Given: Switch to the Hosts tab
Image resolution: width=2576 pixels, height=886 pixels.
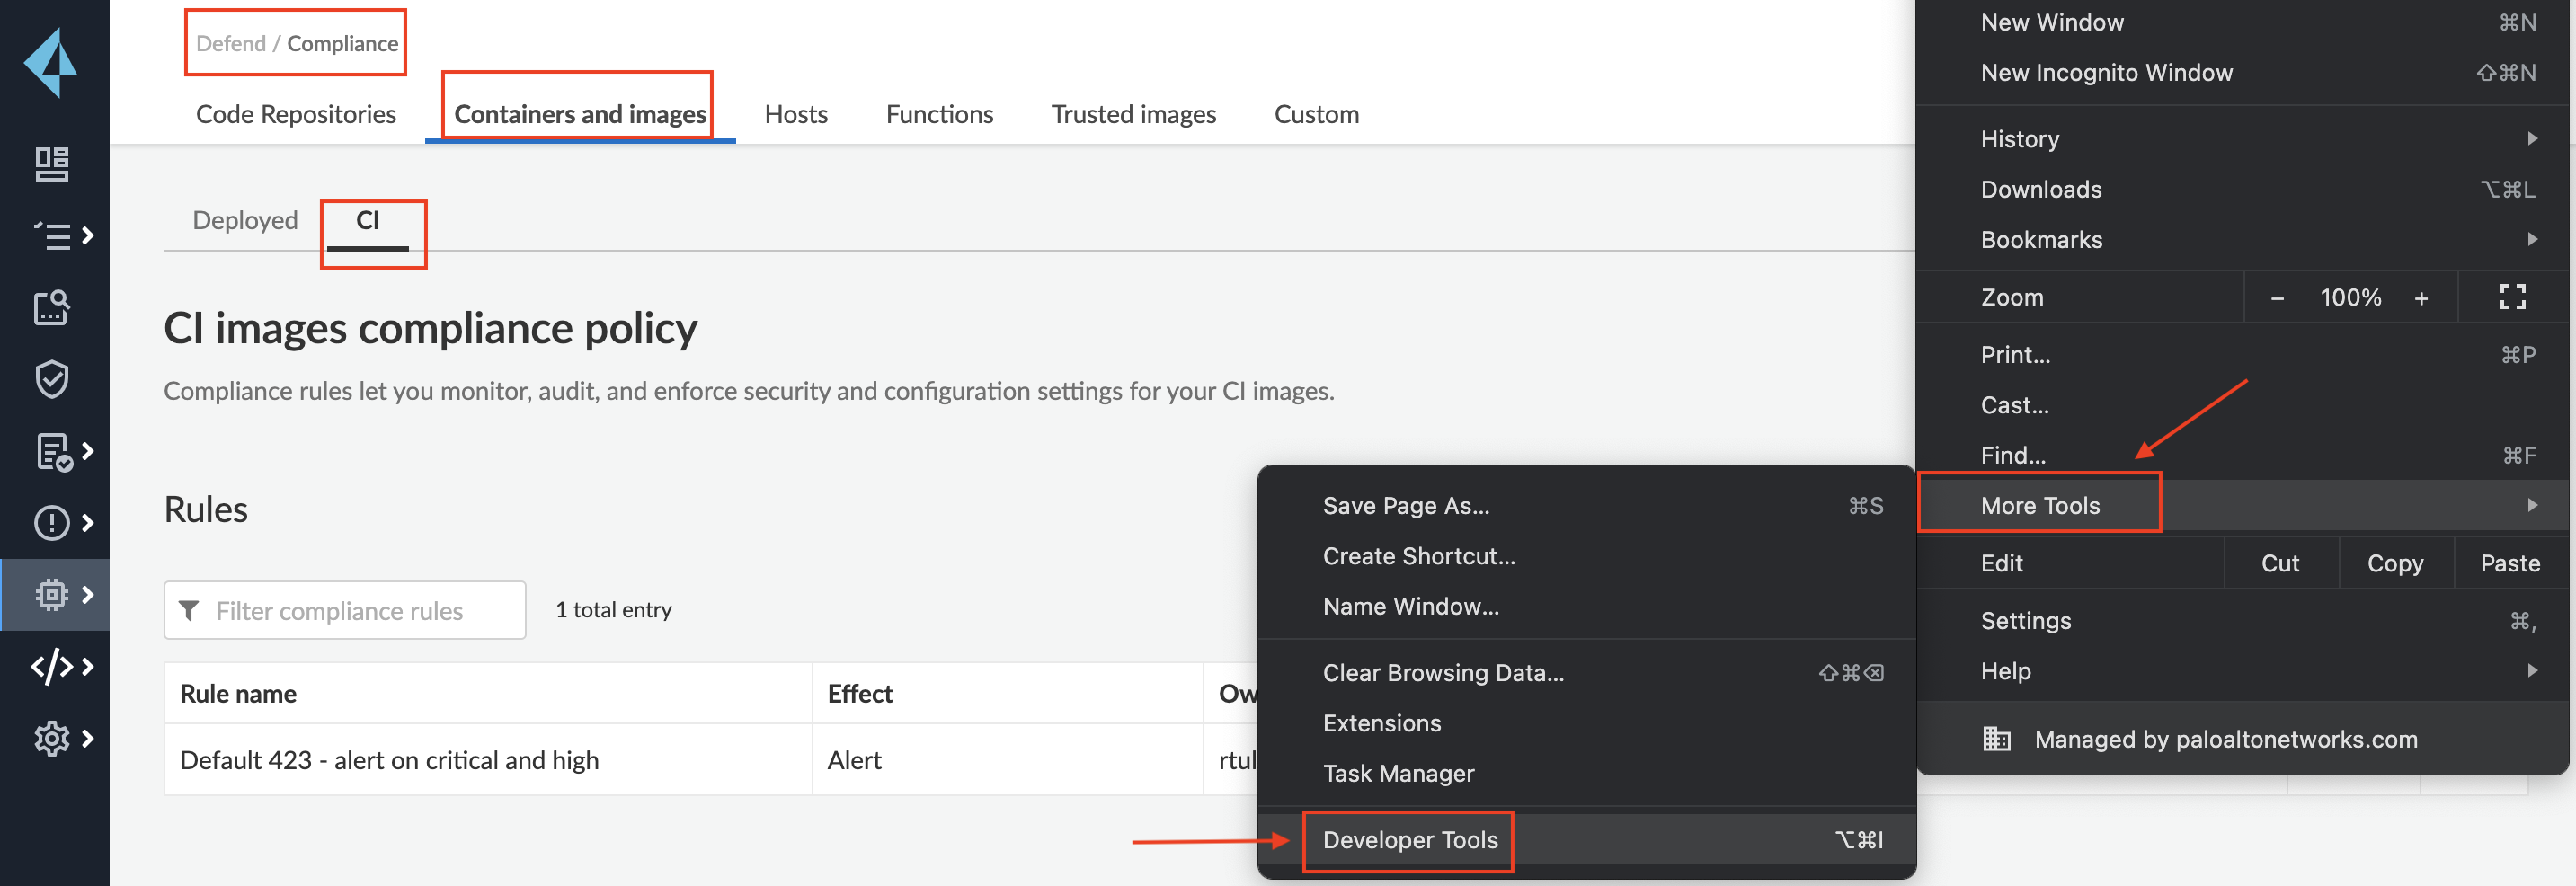Looking at the screenshot, I should 795,114.
